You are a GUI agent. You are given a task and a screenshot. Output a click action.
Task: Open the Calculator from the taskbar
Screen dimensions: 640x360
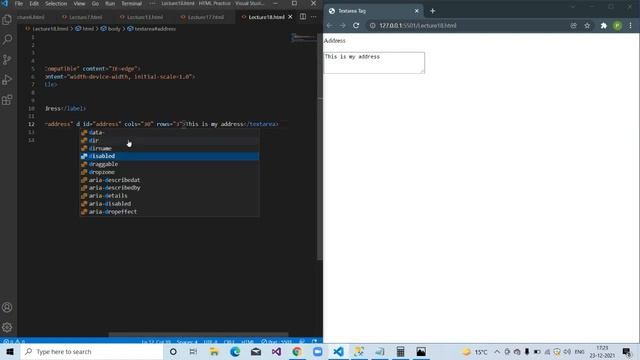tap(400, 351)
